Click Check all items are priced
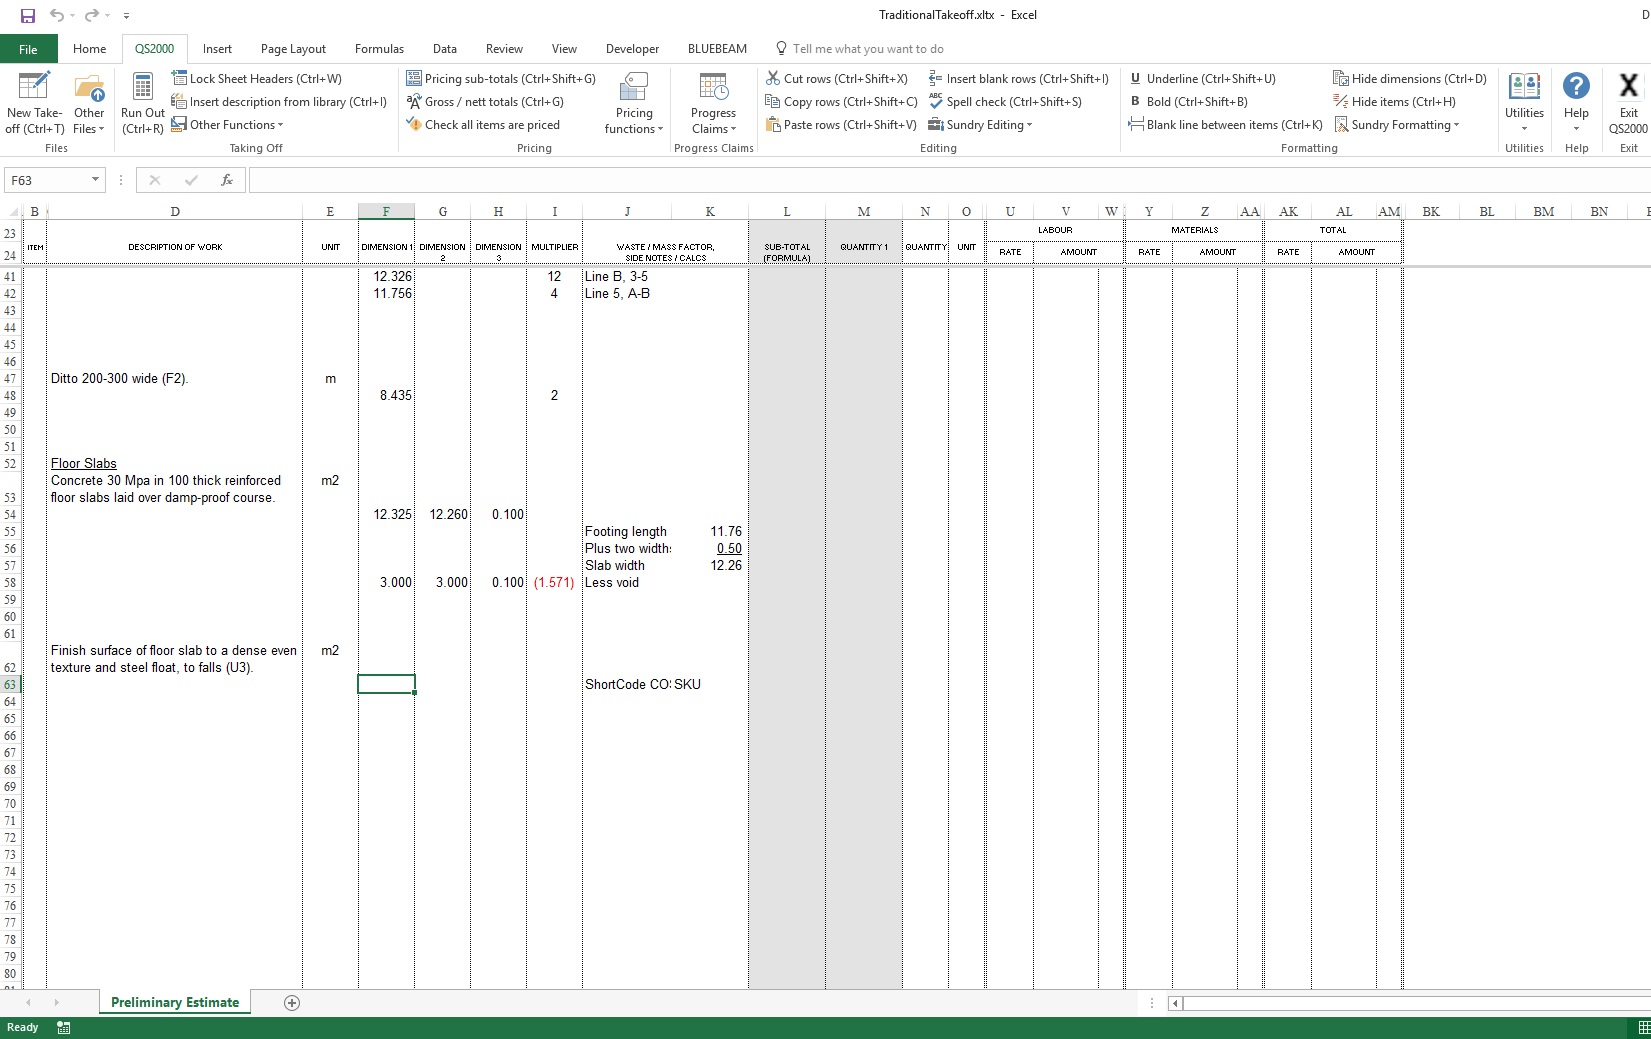This screenshot has height=1039, width=1651. pyautogui.click(x=483, y=125)
